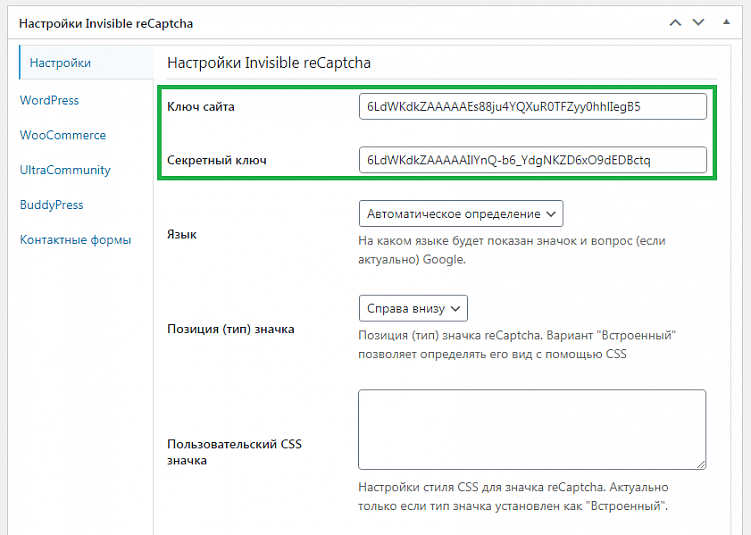Click the Ключ сайта input field

(532, 106)
